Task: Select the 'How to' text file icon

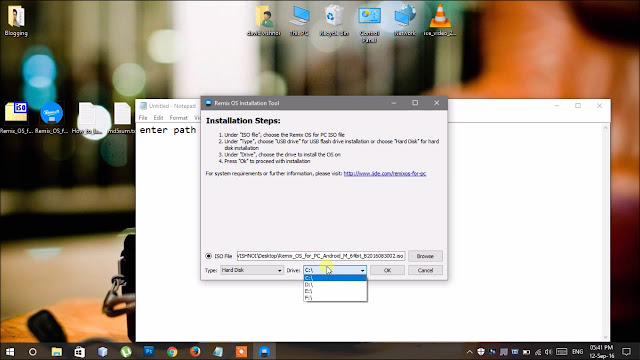Action: point(87,118)
